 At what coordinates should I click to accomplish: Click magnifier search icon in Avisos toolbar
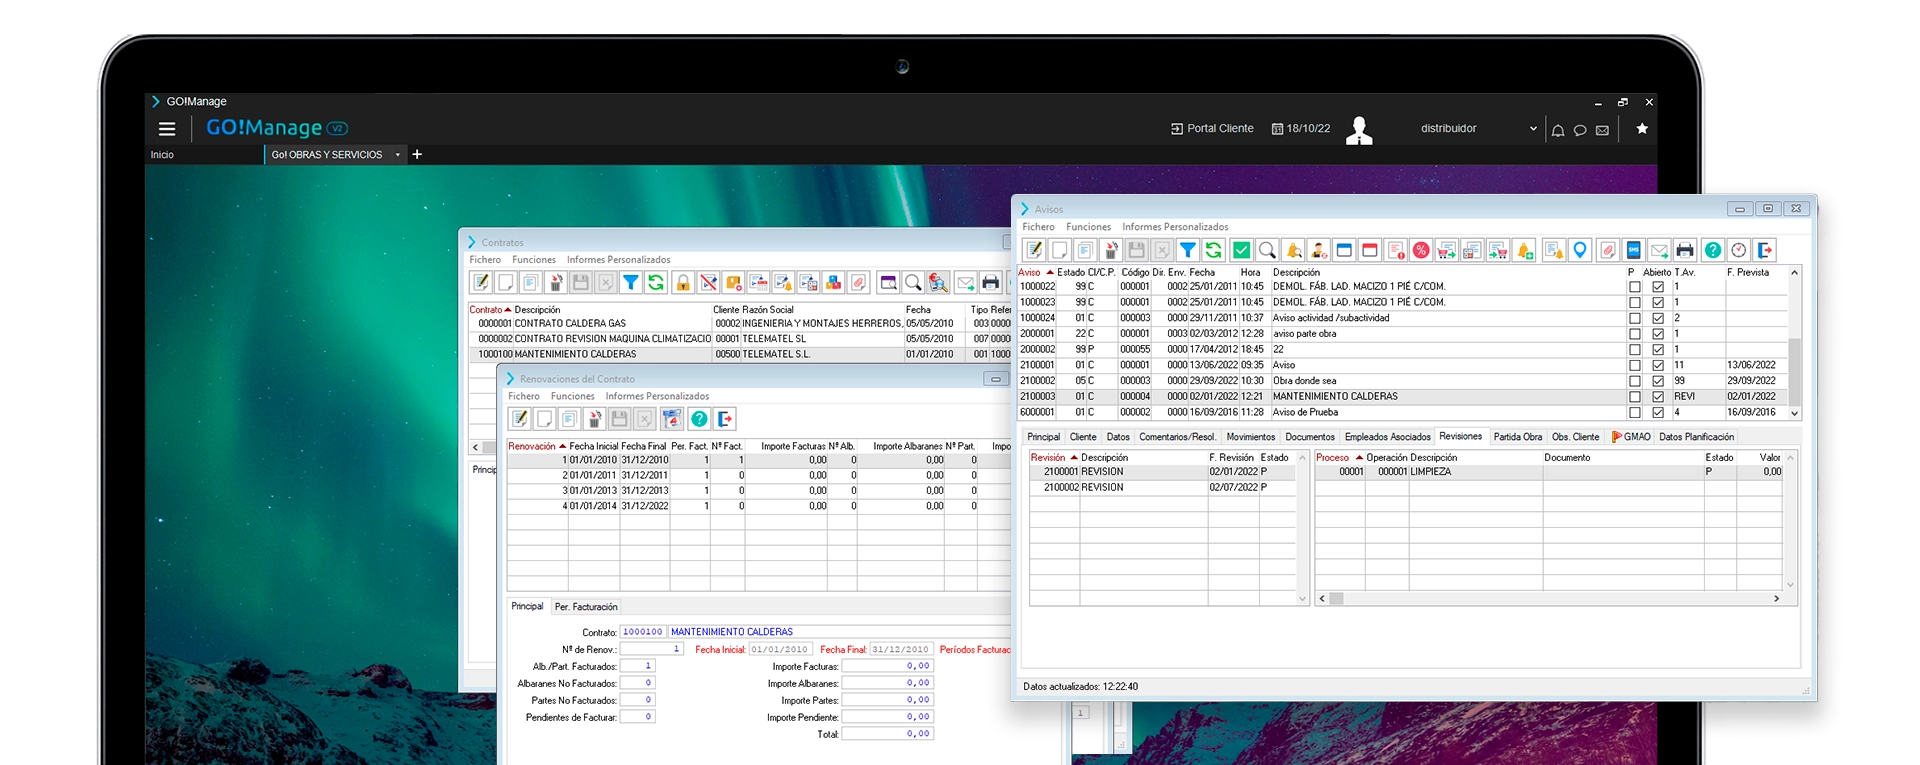click(x=1267, y=250)
